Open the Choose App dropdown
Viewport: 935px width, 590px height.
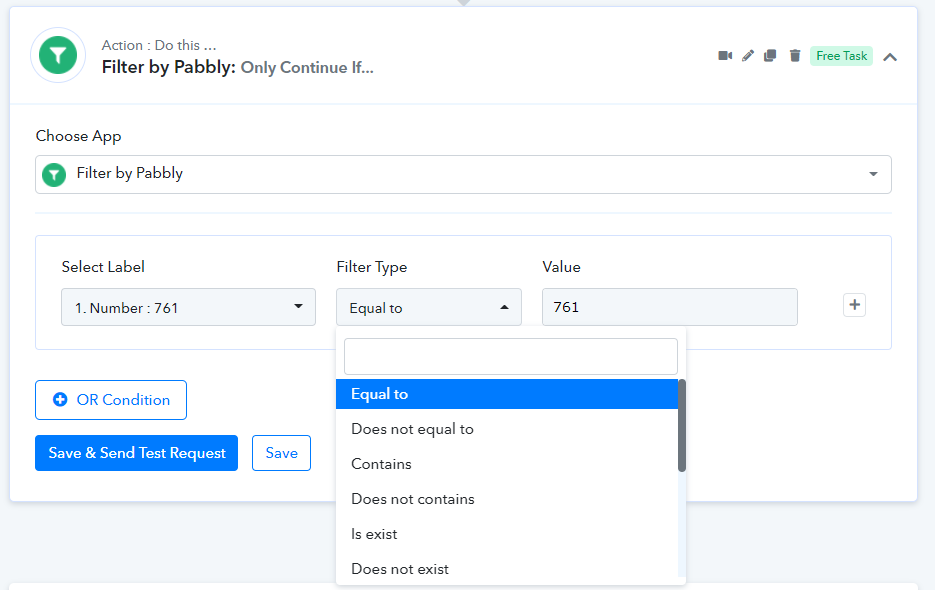point(463,174)
